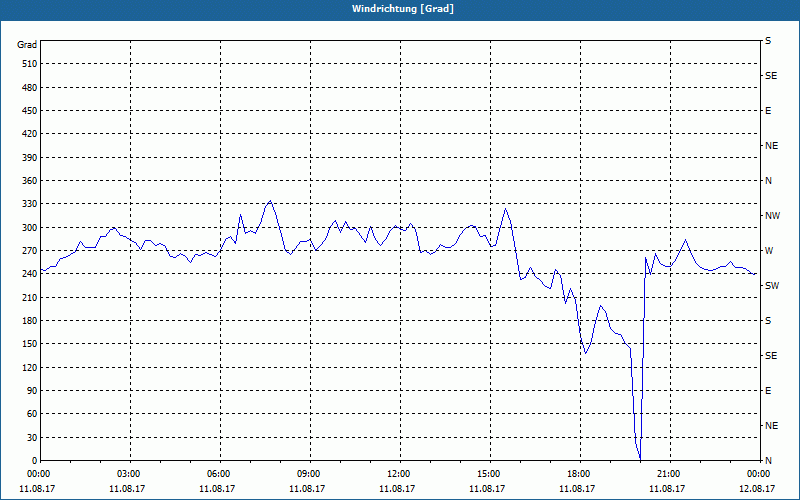
Task: Click the "N" compass label level with 360
Action: tap(768, 181)
